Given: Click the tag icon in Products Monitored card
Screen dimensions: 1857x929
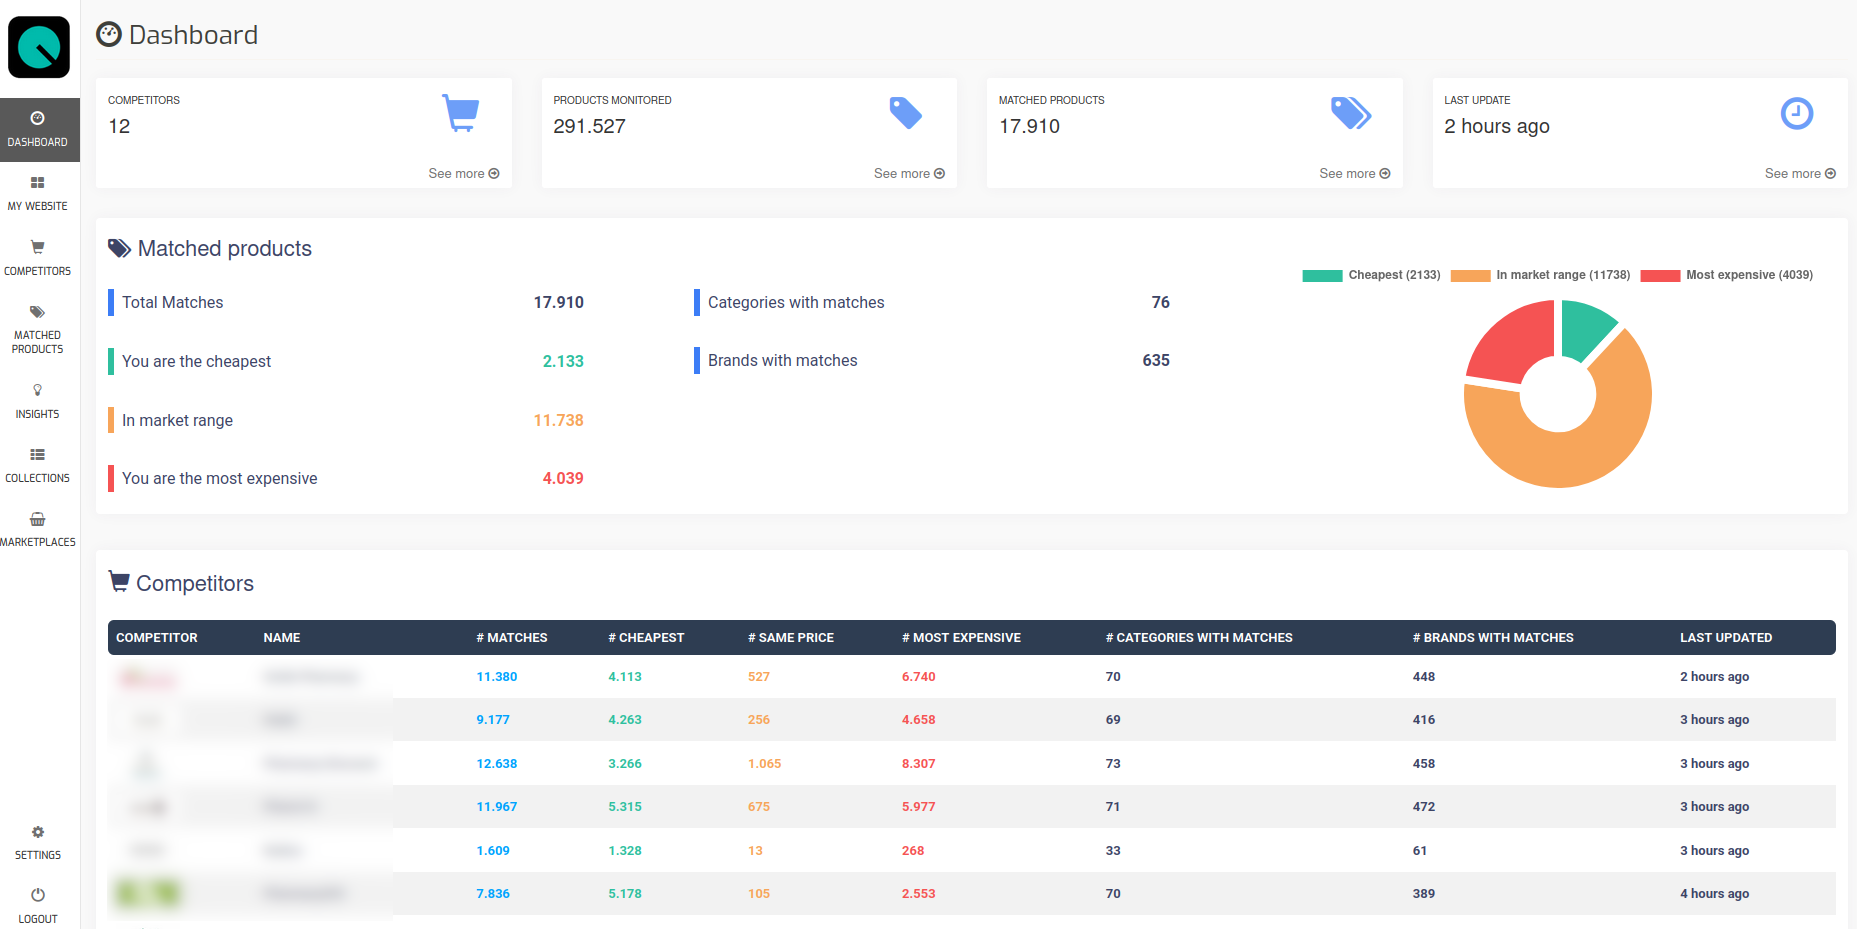Looking at the screenshot, I should (x=905, y=113).
